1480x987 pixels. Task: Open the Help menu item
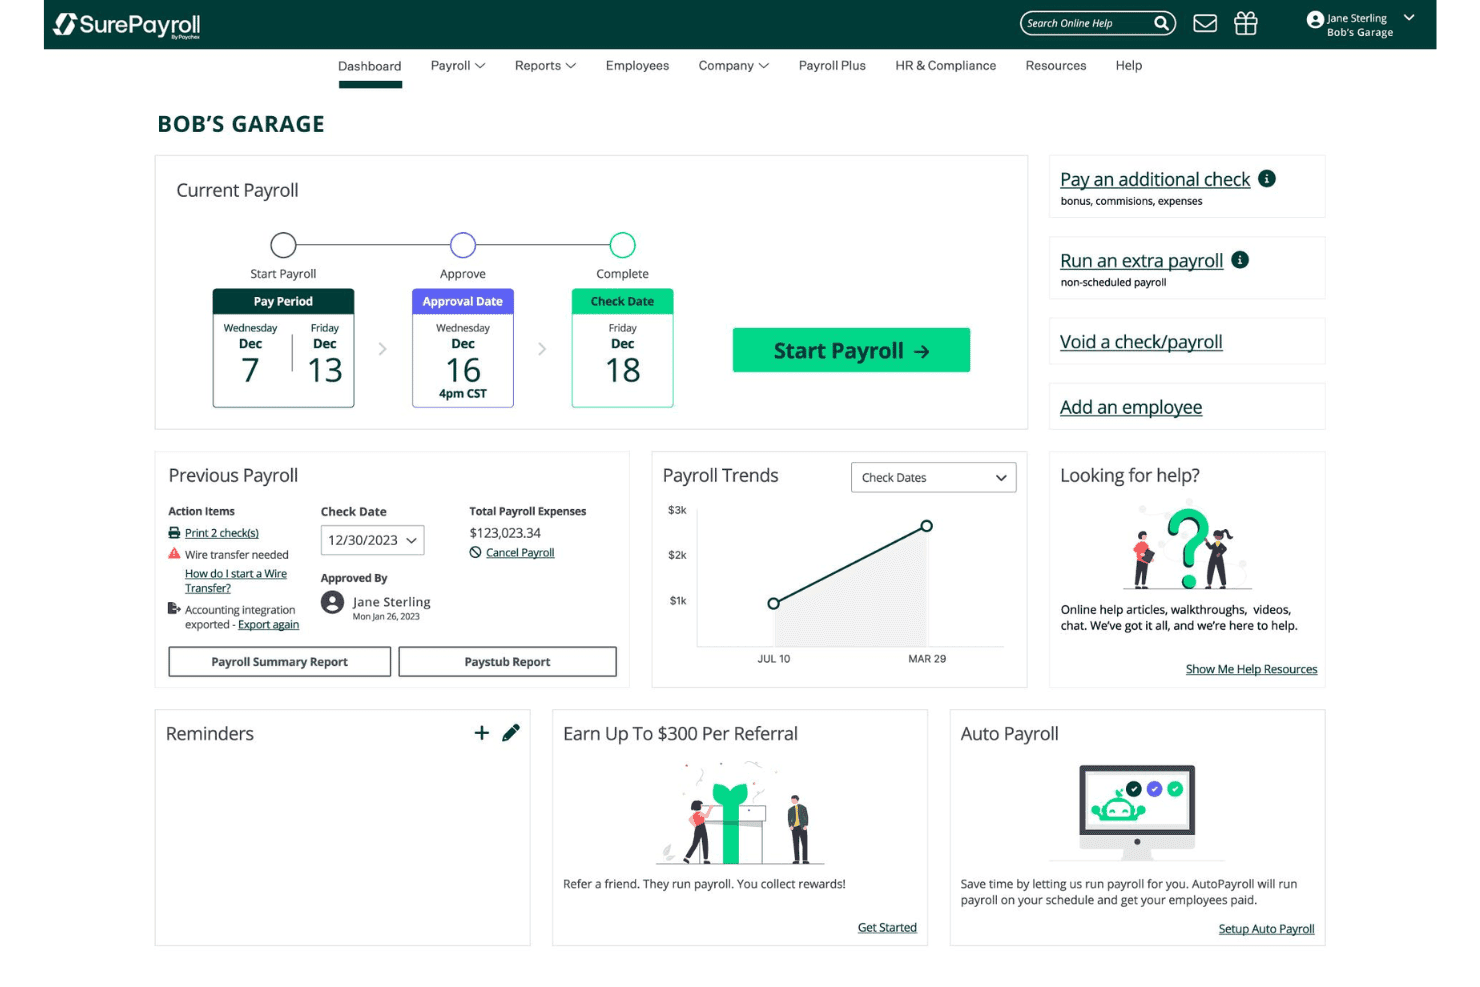click(1129, 66)
